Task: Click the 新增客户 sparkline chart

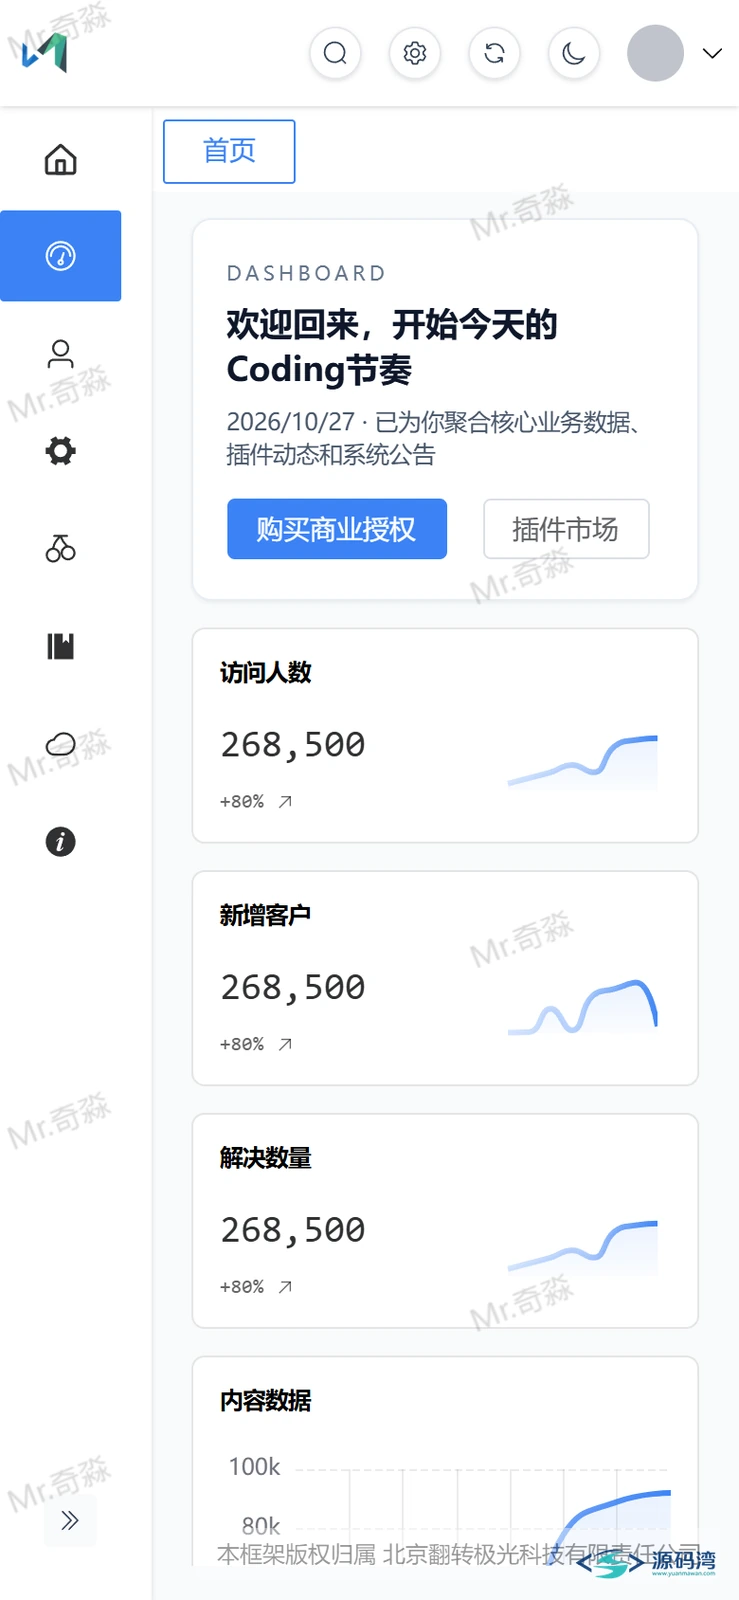Action: [x=583, y=1006]
